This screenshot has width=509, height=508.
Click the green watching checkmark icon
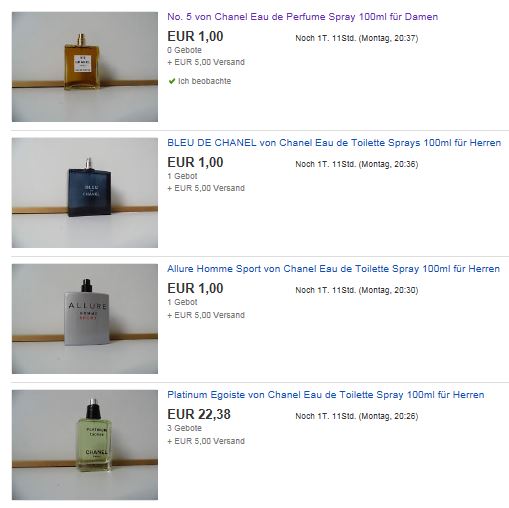tap(172, 81)
